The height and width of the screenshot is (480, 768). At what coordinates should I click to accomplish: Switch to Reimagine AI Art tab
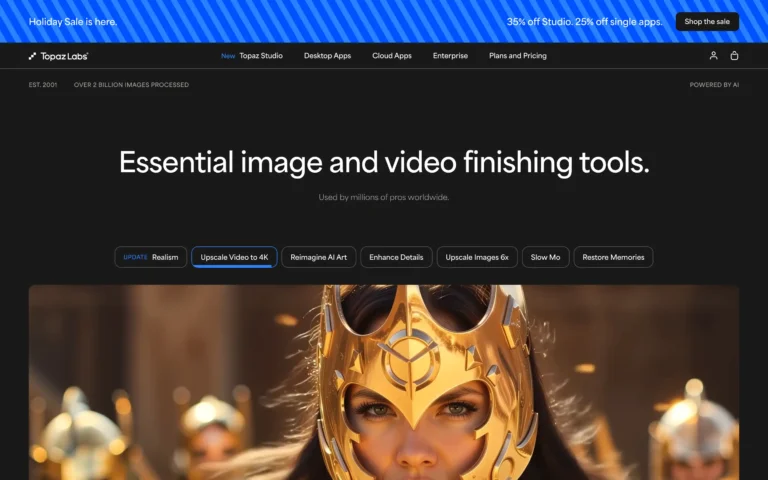point(318,257)
